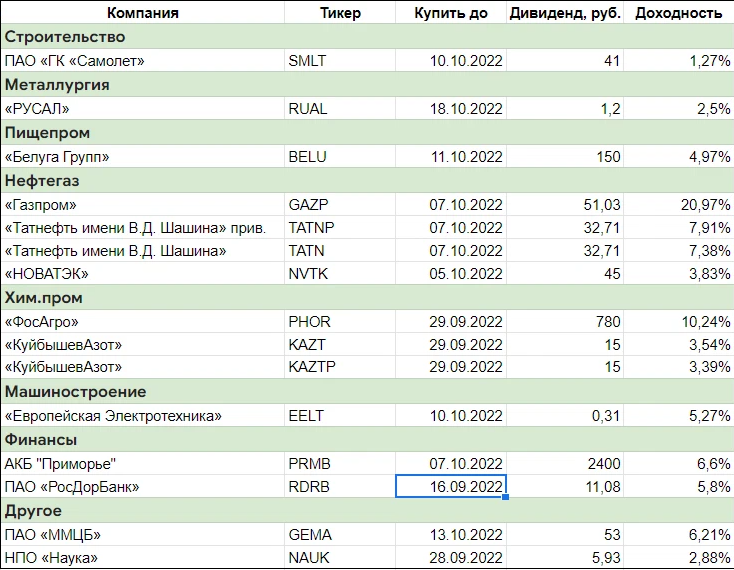Viewport: 734px width, 570px height.
Task: Click the «Тикер» header cell
Action: tap(340, 13)
